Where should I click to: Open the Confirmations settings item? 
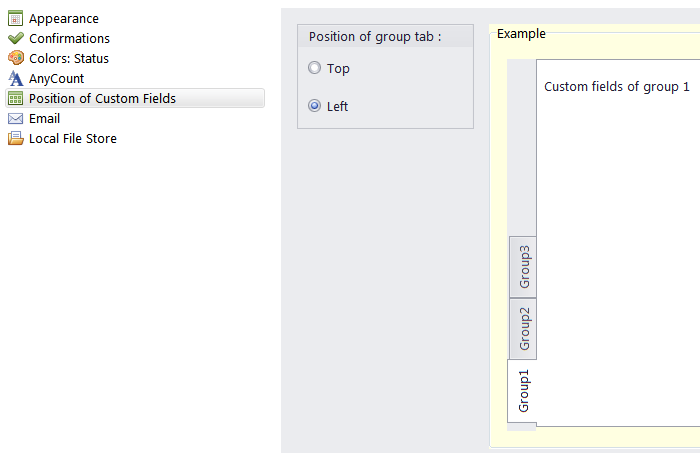pyautogui.click(x=69, y=38)
